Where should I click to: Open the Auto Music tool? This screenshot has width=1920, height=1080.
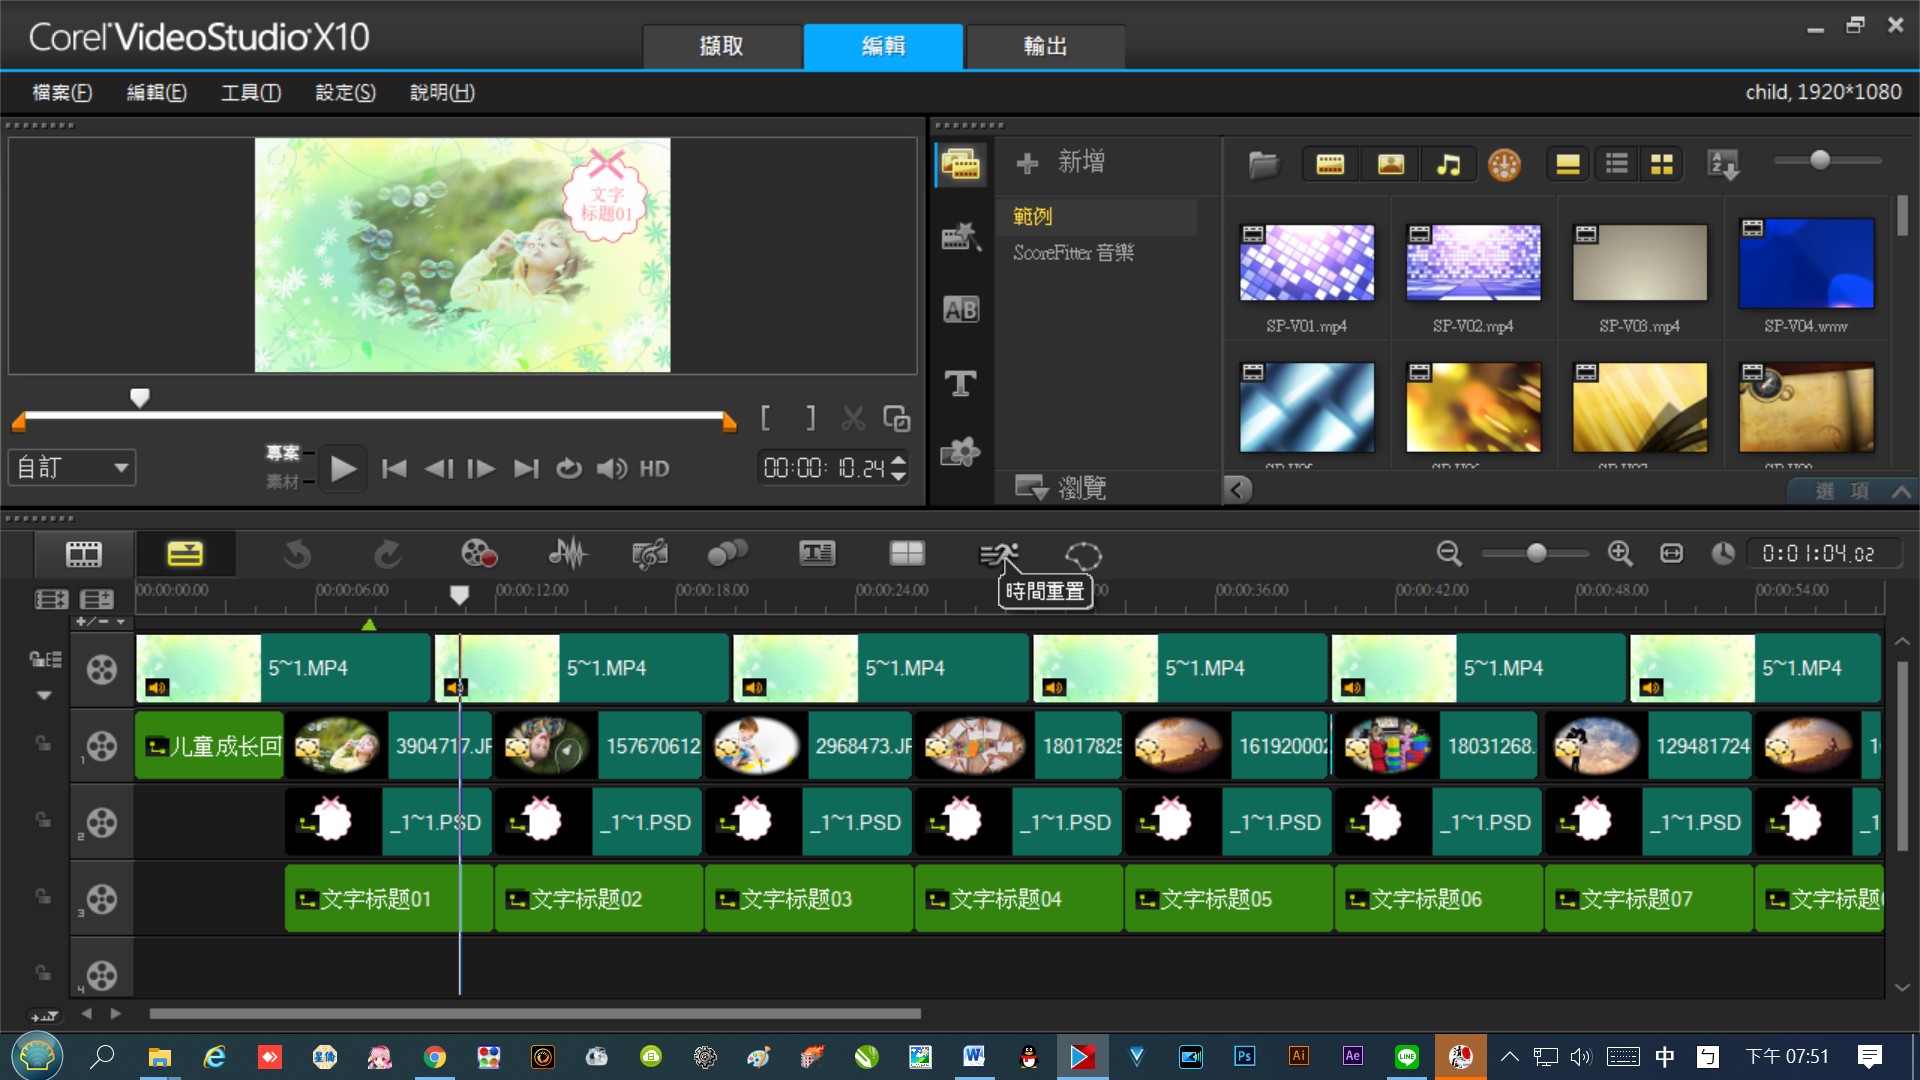(x=650, y=554)
